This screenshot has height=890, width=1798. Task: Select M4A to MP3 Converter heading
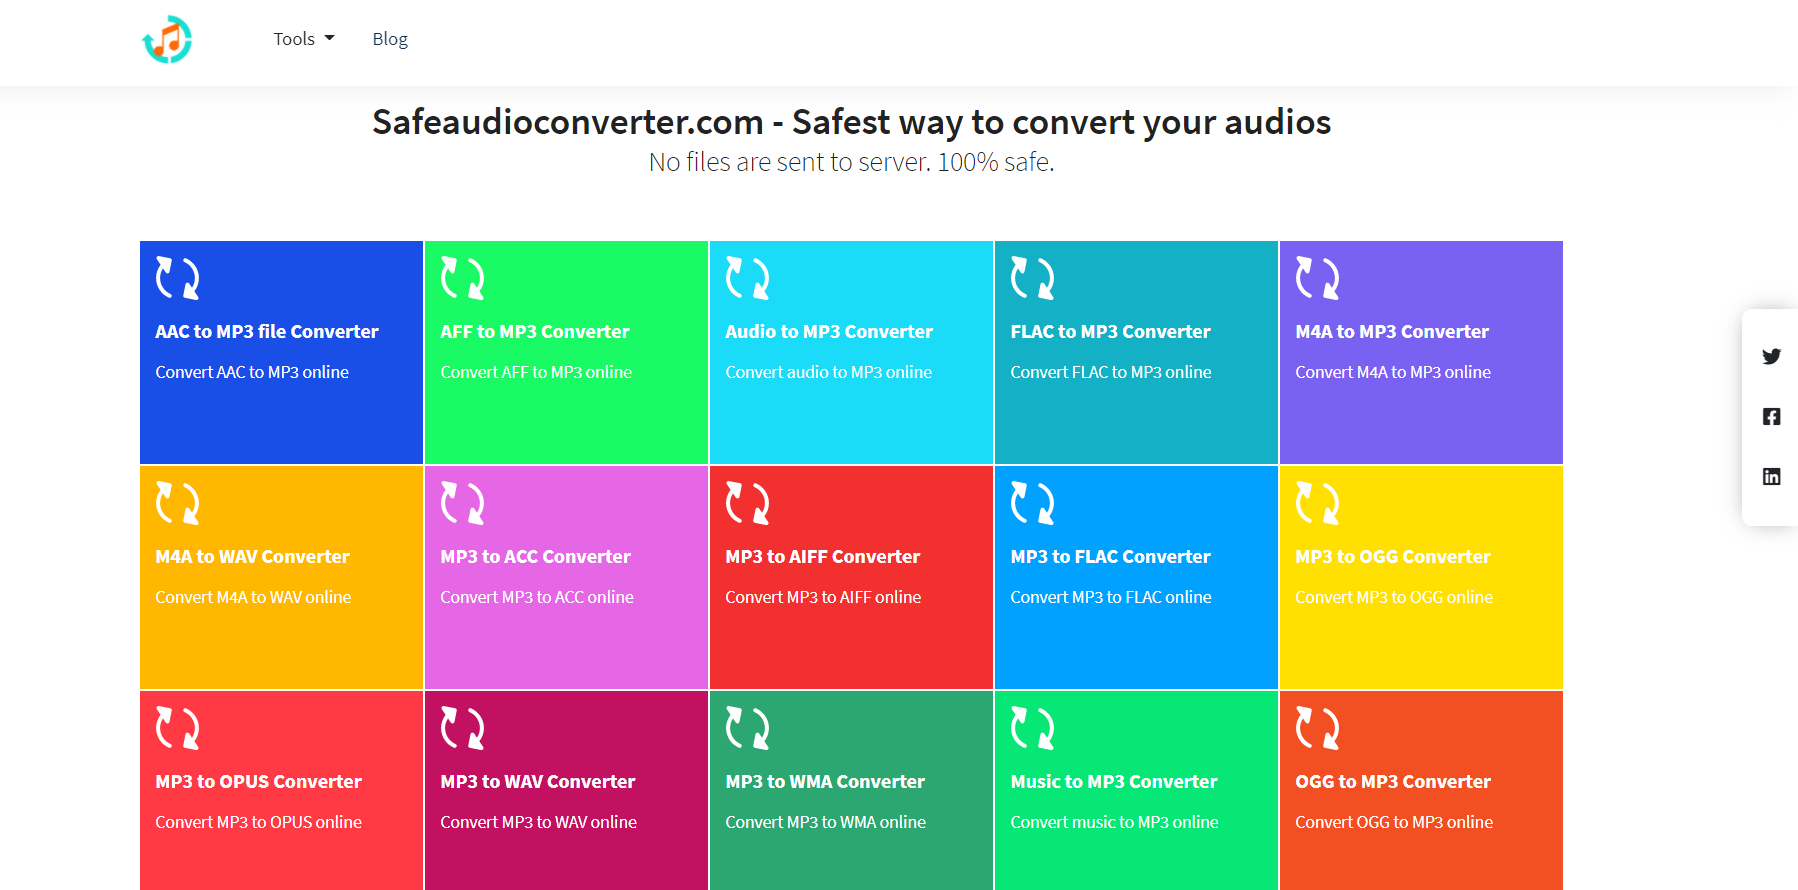(1392, 332)
